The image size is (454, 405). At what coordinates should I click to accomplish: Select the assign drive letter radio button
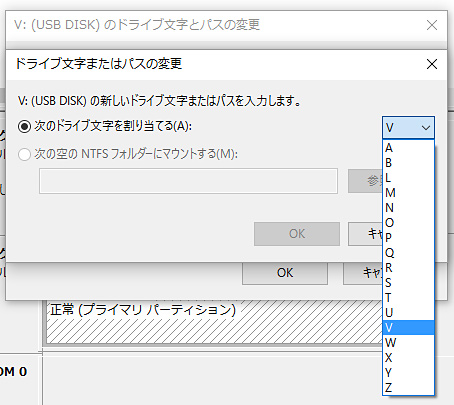(x=24, y=127)
